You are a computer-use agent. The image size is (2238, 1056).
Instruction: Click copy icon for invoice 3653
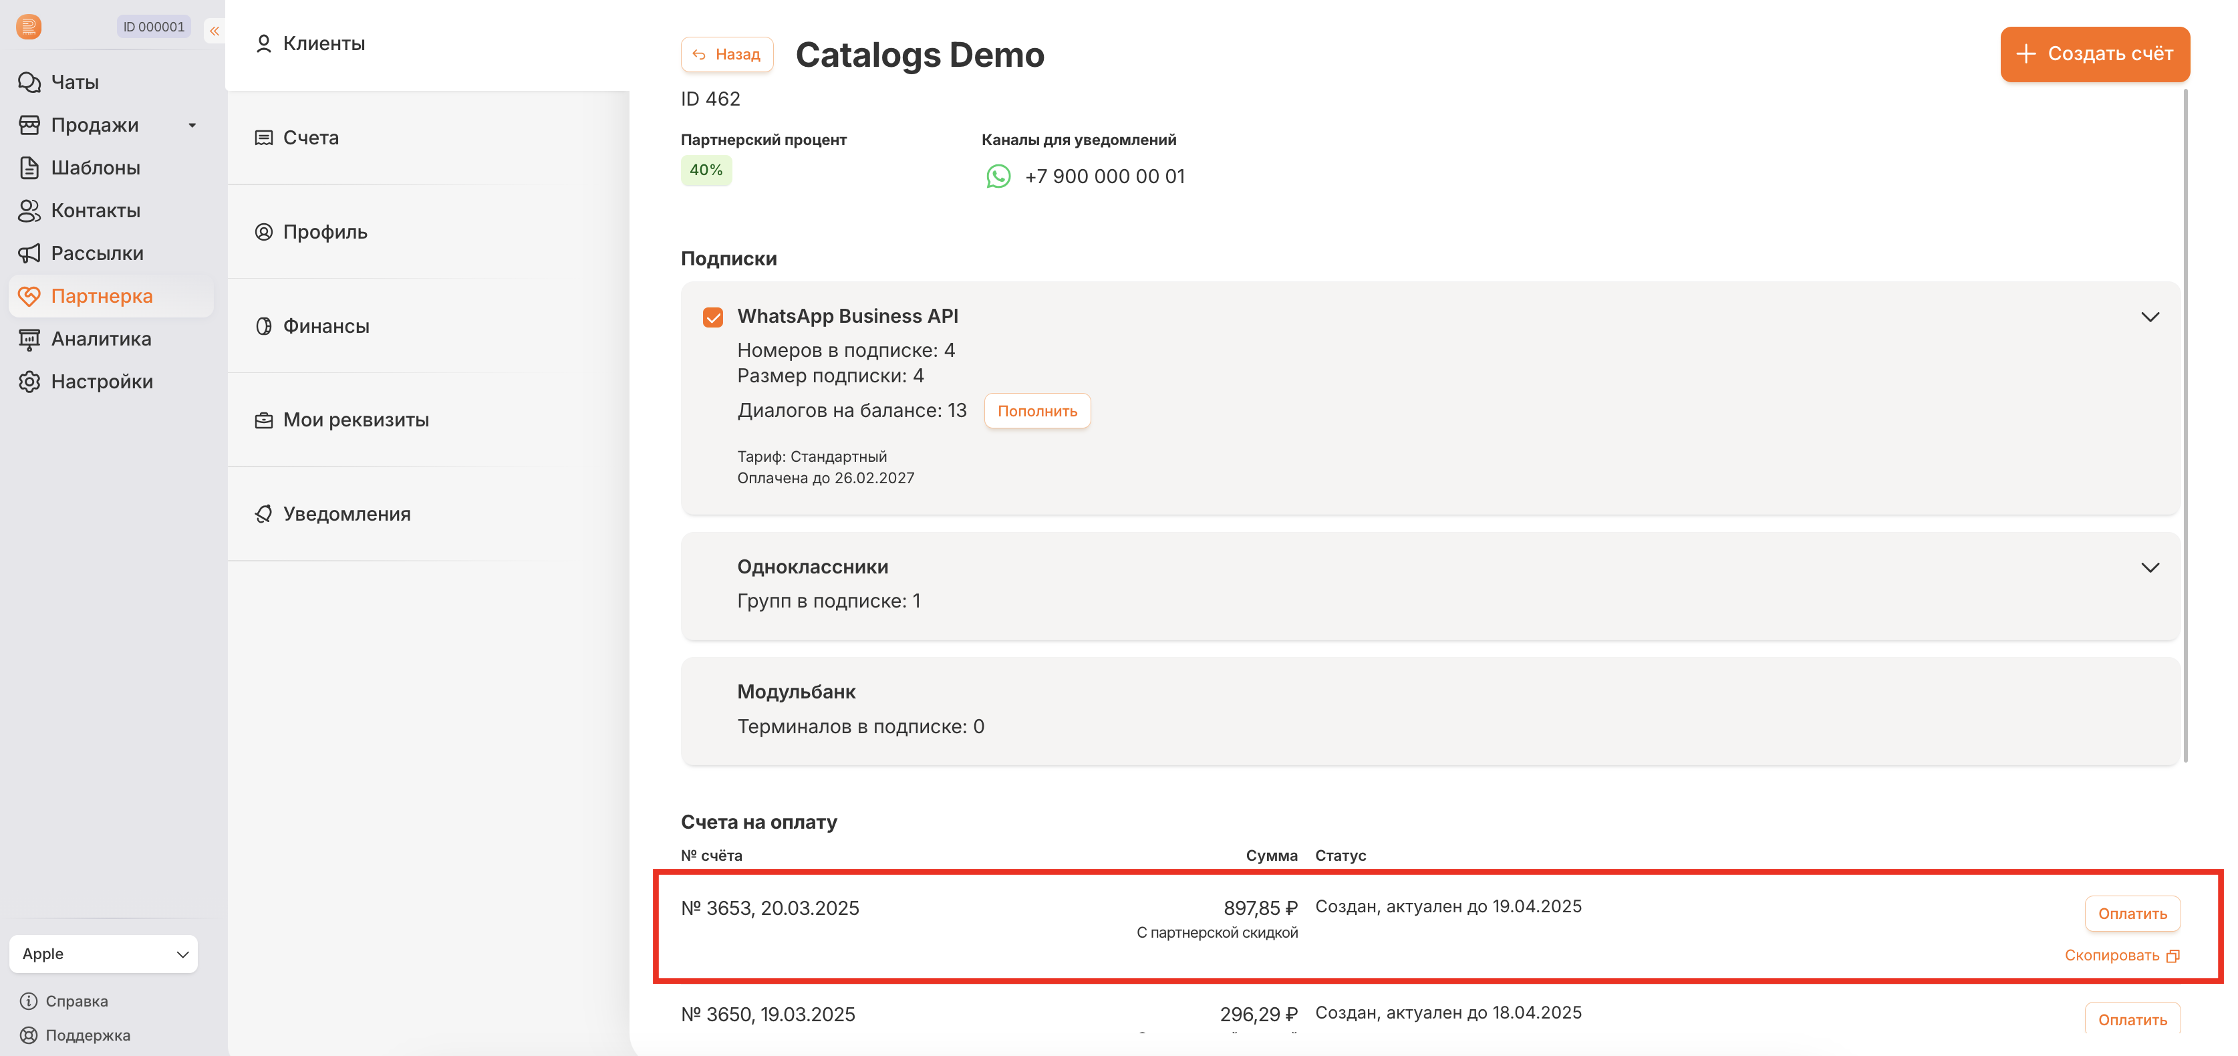(2172, 956)
